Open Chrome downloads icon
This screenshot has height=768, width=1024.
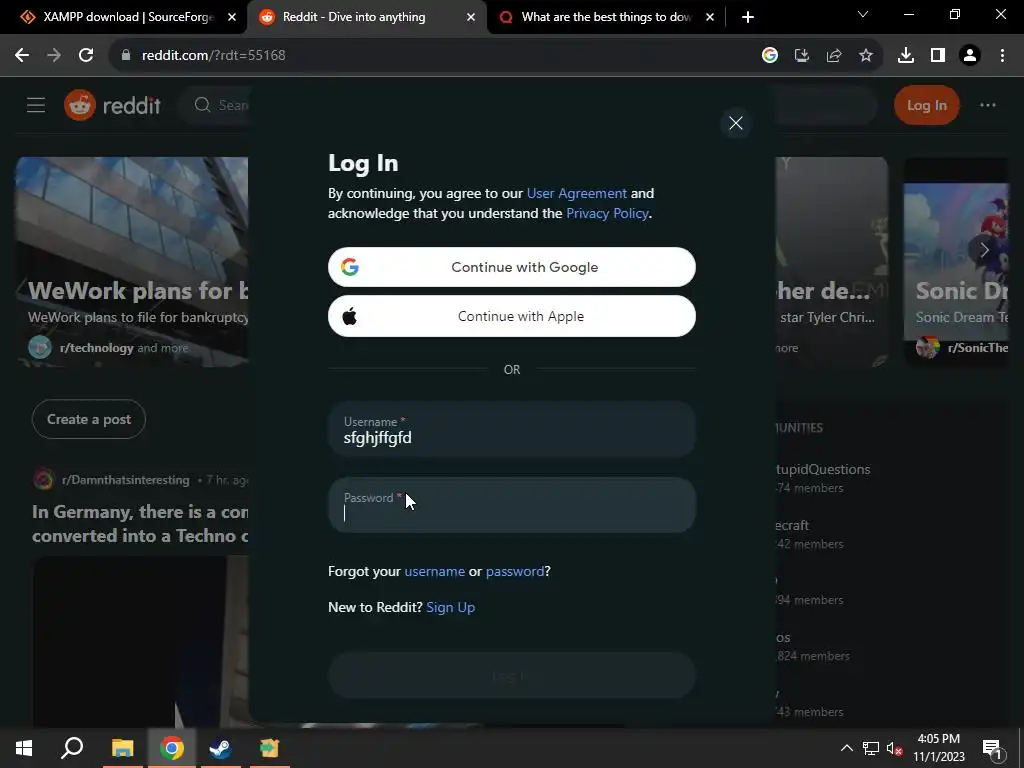pyautogui.click(x=906, y=56)
